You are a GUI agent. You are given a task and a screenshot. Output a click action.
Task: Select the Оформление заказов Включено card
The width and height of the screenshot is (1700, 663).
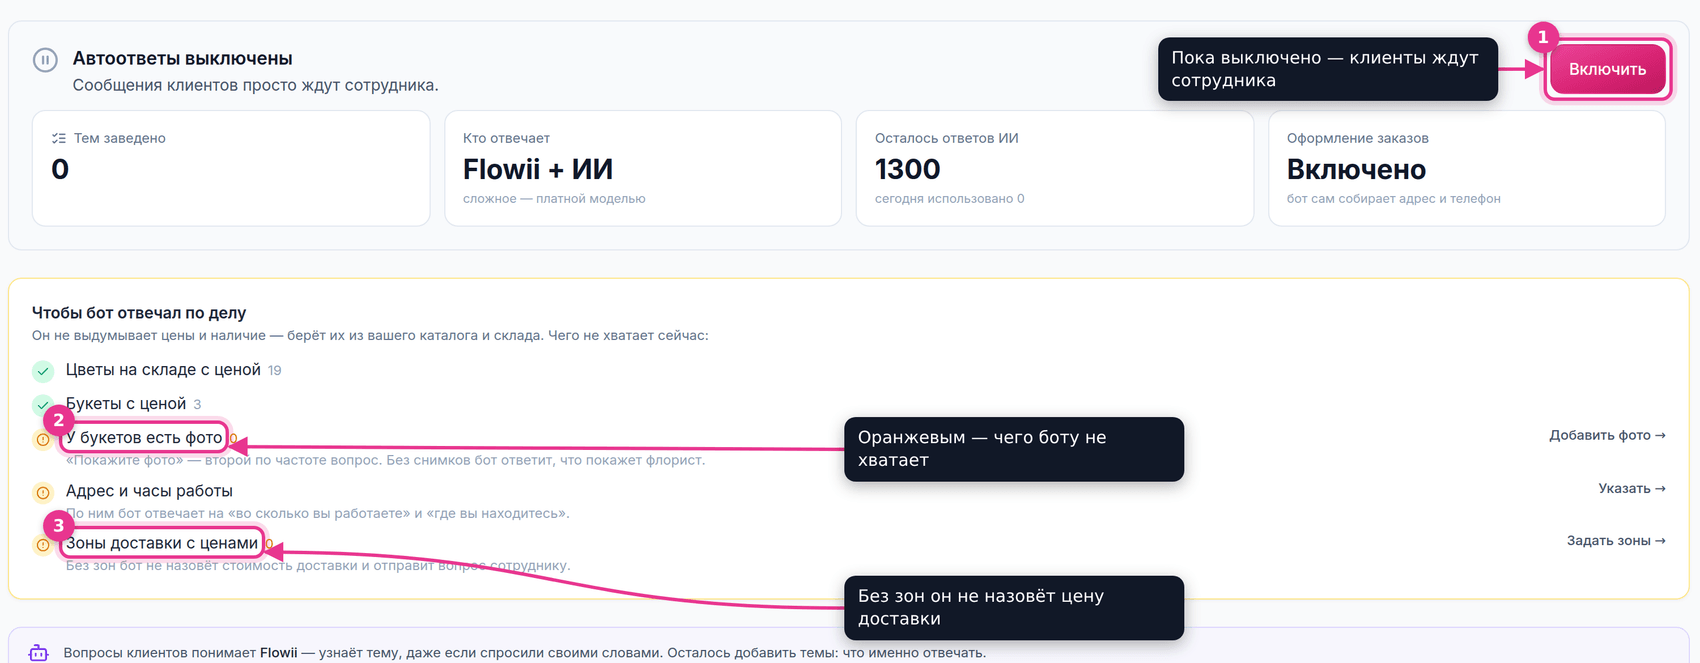click(1467, 168)
